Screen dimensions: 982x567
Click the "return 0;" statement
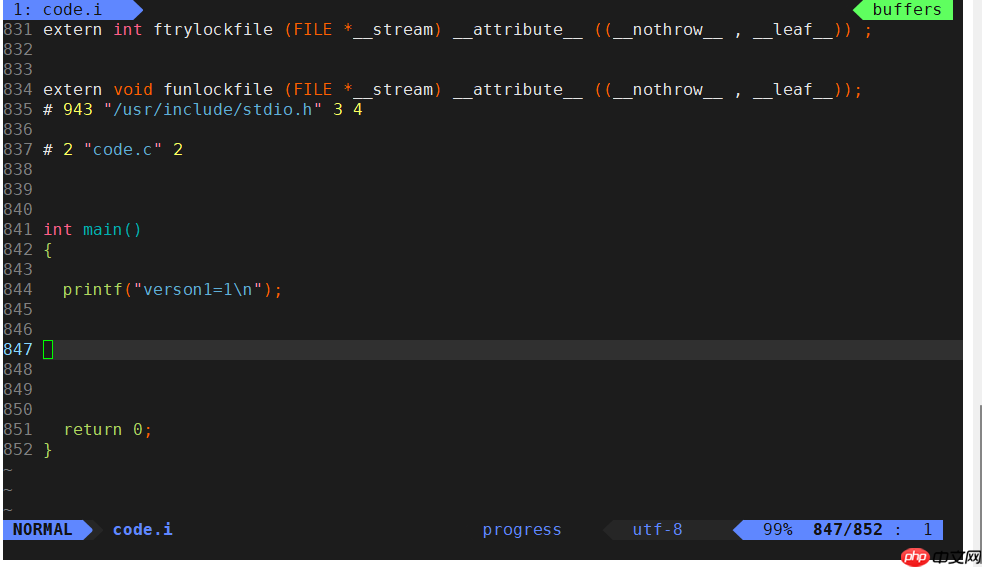coord(108,430)
